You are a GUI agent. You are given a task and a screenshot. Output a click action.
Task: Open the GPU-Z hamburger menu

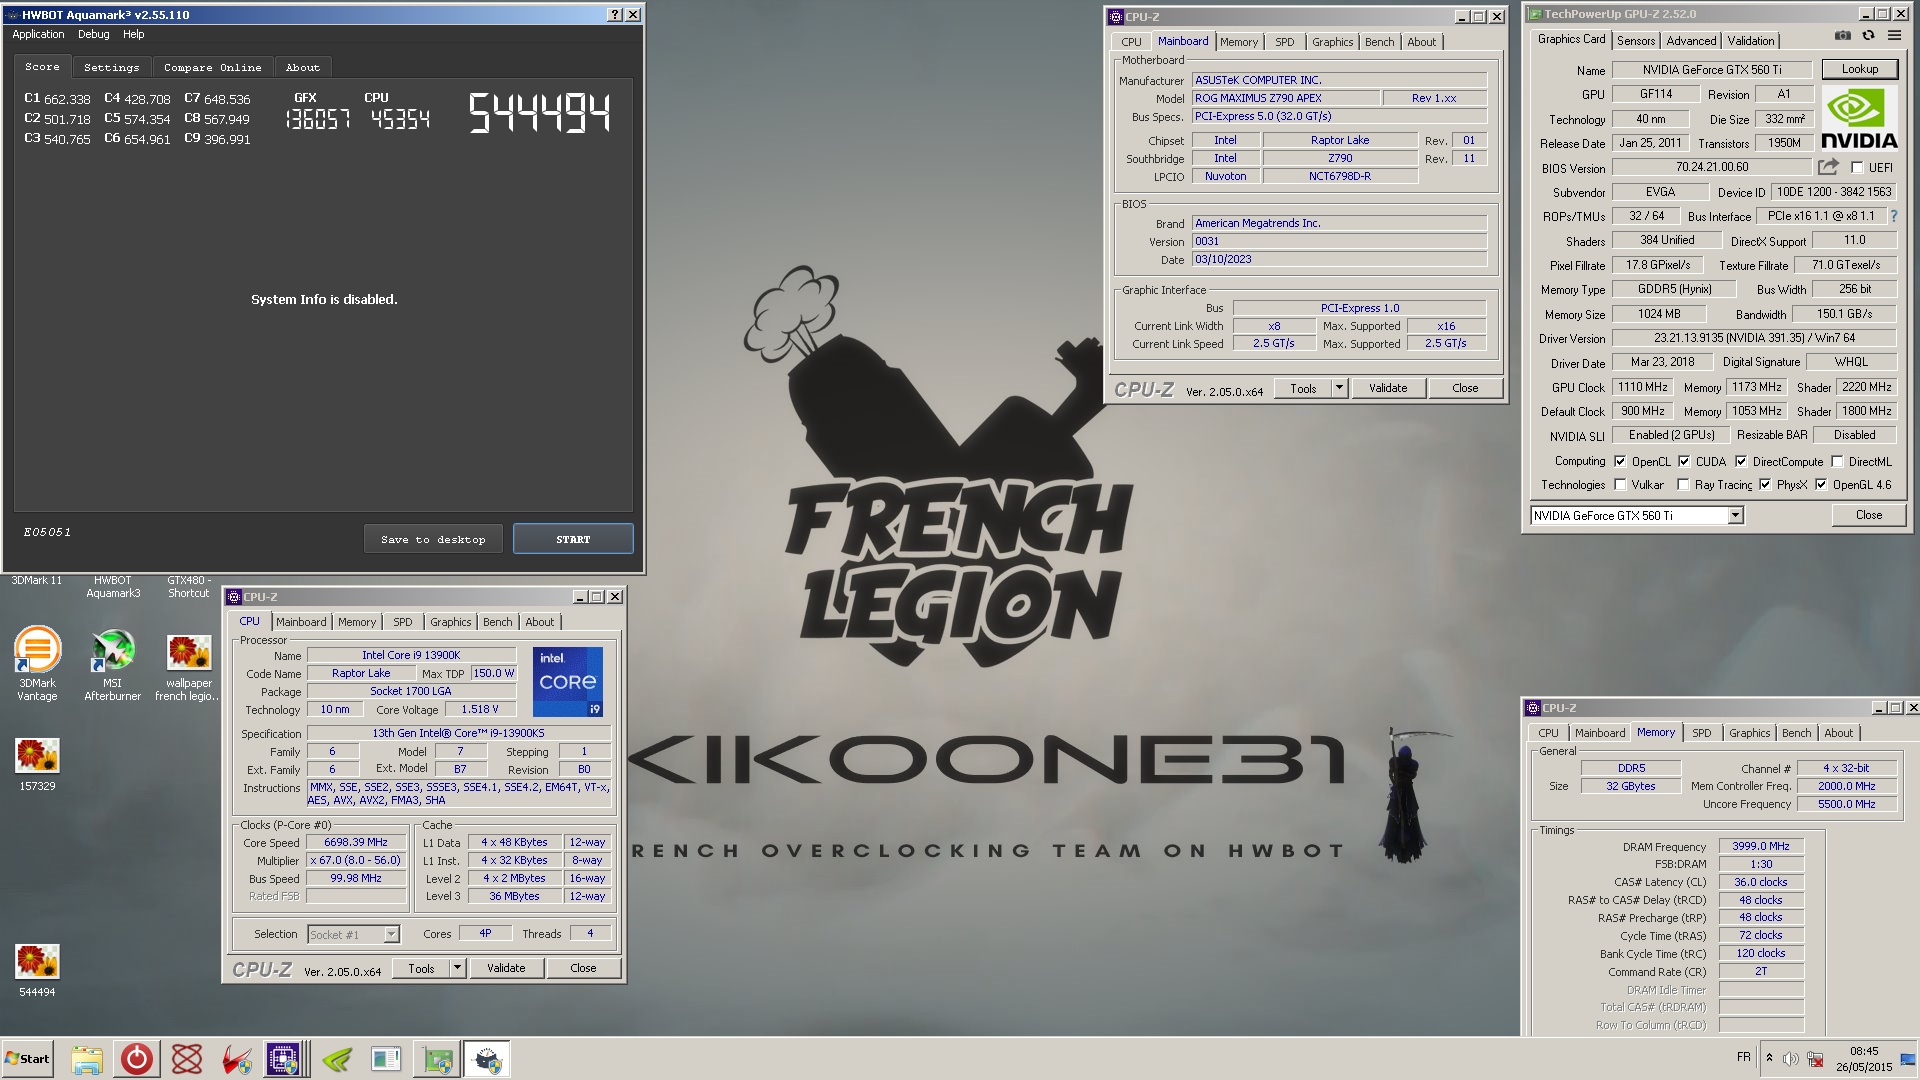(1894, 36)
